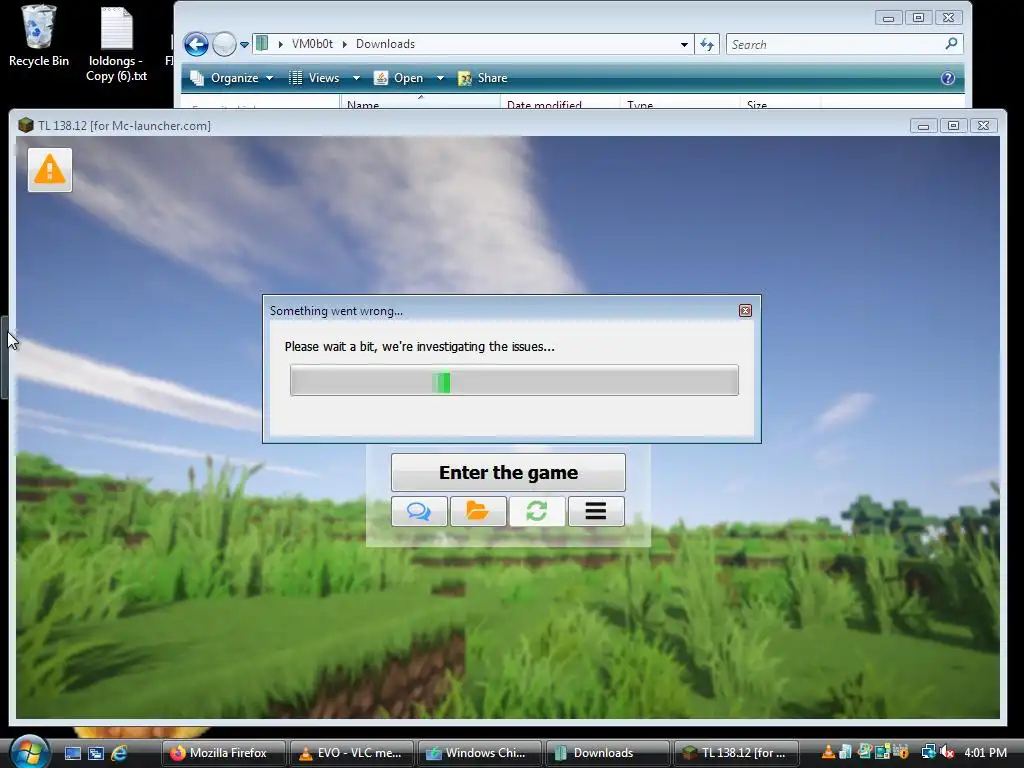Launch Internet Explorer from quick launch
The width and height of the screenshot is (1024, 768).
point(119,753)
